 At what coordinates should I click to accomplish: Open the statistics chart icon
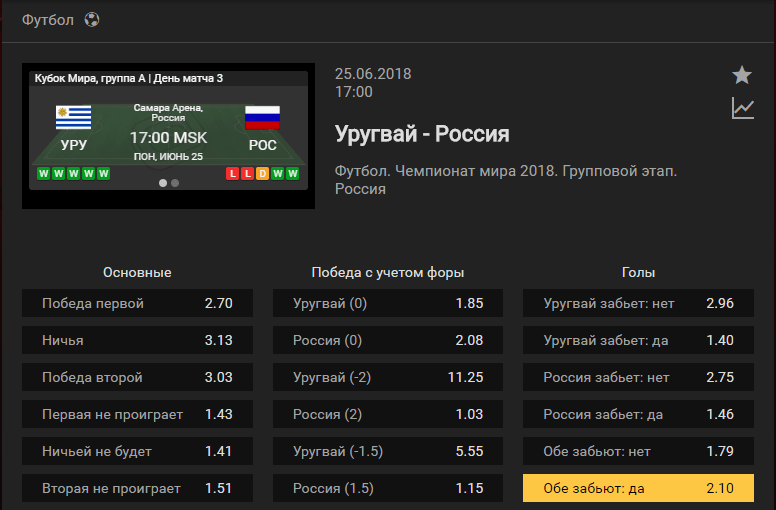pyautogui.click(x=743, y=108)
